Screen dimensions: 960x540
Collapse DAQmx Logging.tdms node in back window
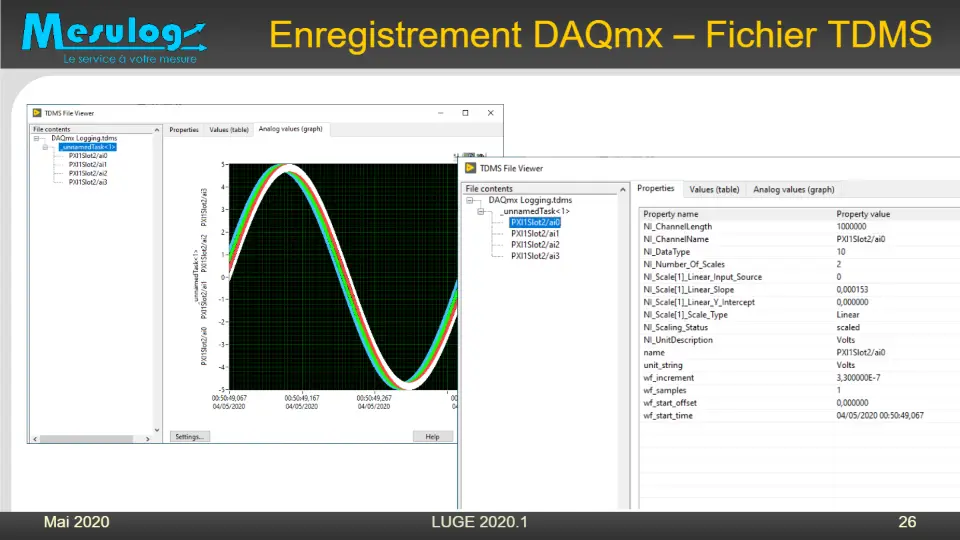pyautogui.click(x=36, y=138)
